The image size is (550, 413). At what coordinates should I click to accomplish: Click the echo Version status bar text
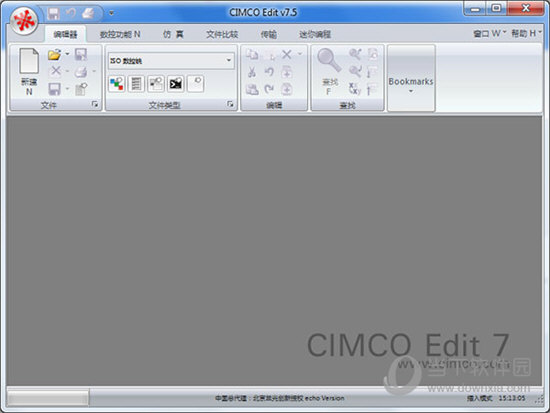(324, 398)
